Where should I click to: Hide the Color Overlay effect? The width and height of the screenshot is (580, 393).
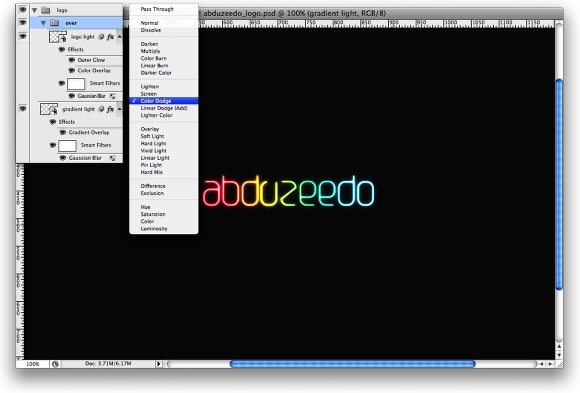click(x=72, y=70)
